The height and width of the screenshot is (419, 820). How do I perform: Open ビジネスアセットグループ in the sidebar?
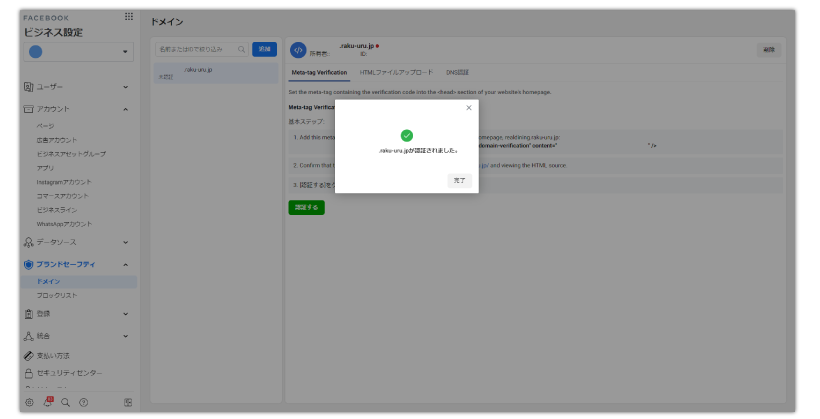71,154
